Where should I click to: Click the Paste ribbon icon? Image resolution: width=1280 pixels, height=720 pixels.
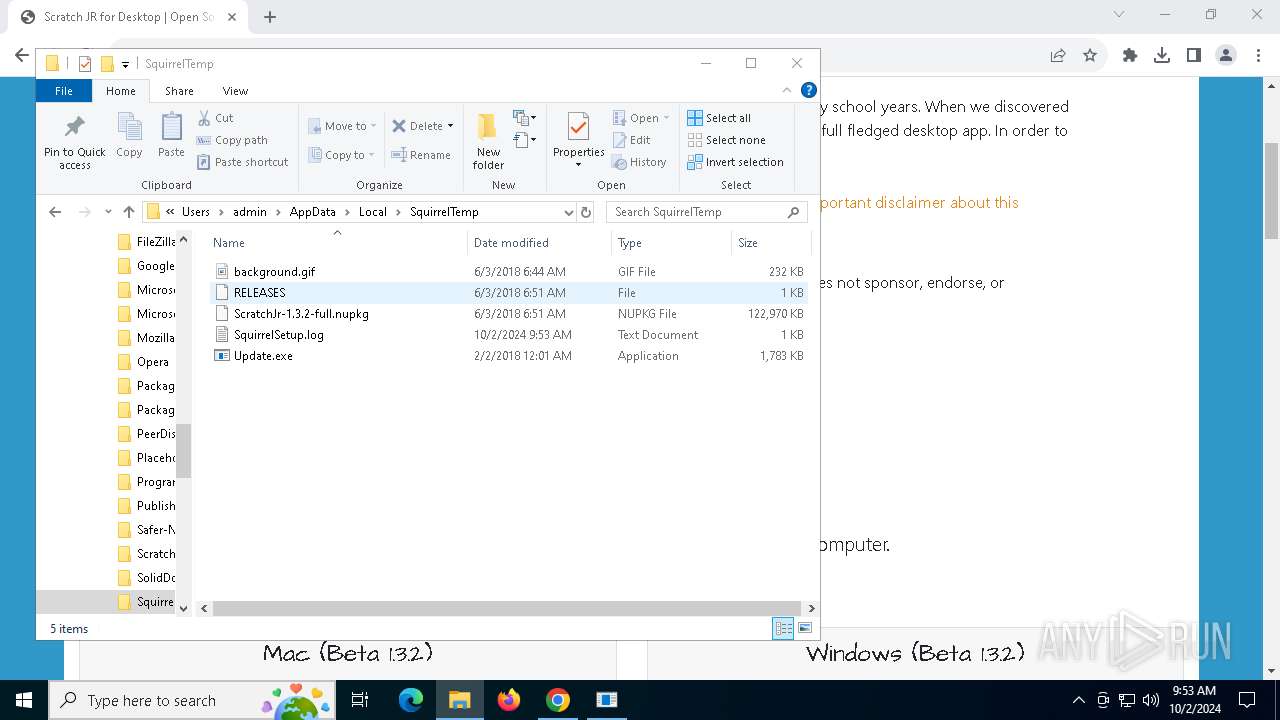click(171, 135)
